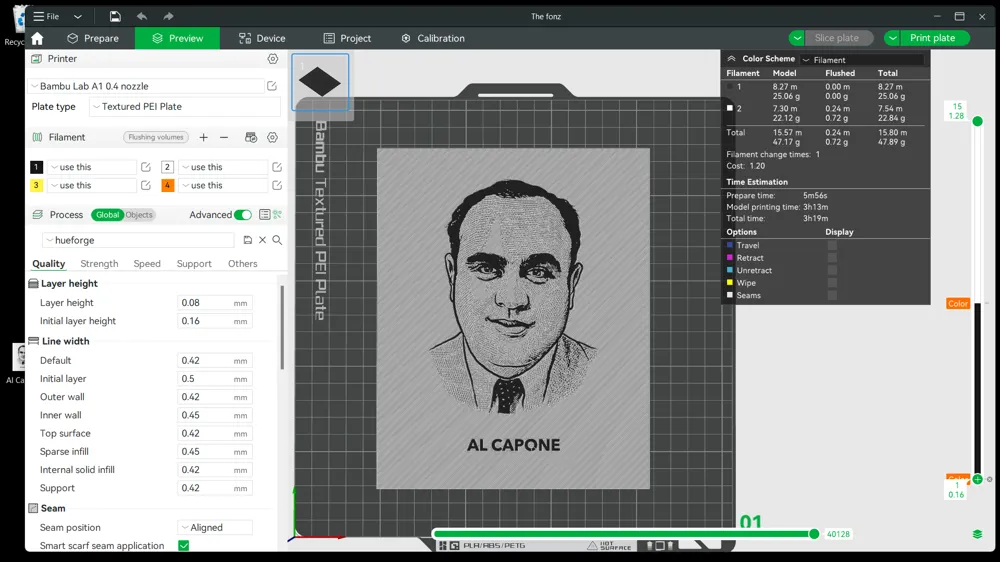1000x562 pixels.
Task: Save the hueforge process preset
Action: (x=247, y=240)
